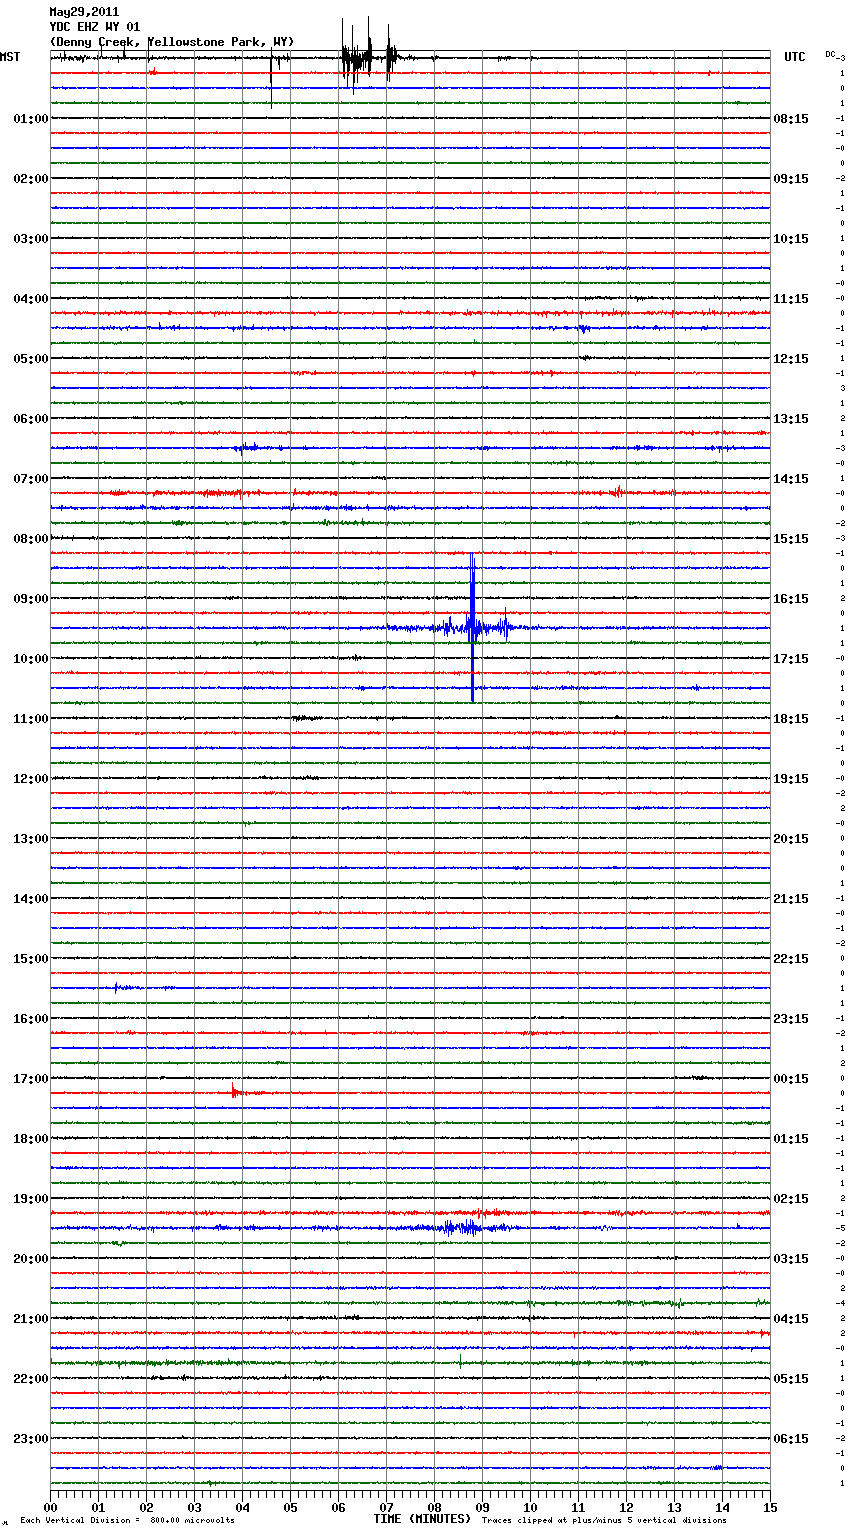
Task: Click the red event onset after 17:00 MST
Action: coord(235,1091)
